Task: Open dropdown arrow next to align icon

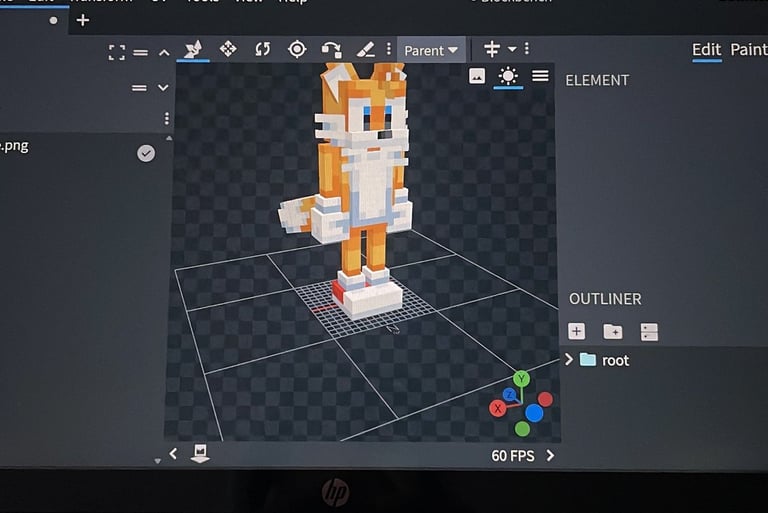Action: [x=512, y=49]
